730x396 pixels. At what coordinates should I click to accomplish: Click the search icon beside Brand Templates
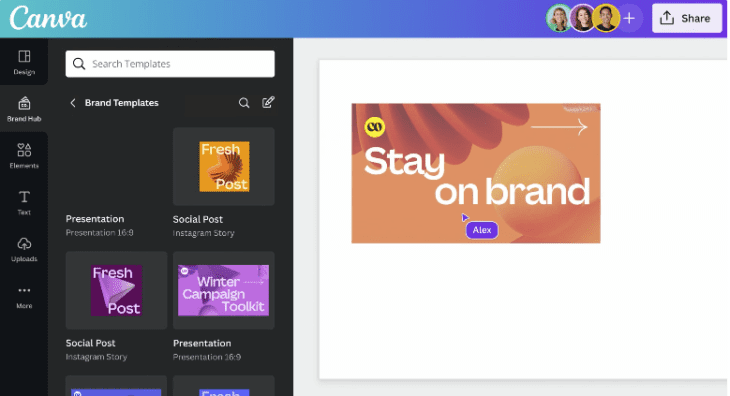pos(244,103)
